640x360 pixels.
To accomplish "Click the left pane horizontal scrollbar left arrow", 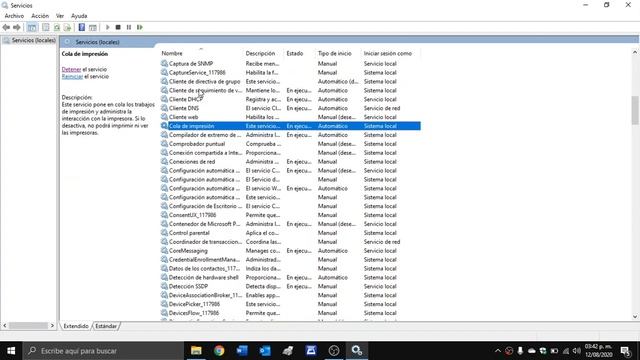I will (x=5, y=326).
